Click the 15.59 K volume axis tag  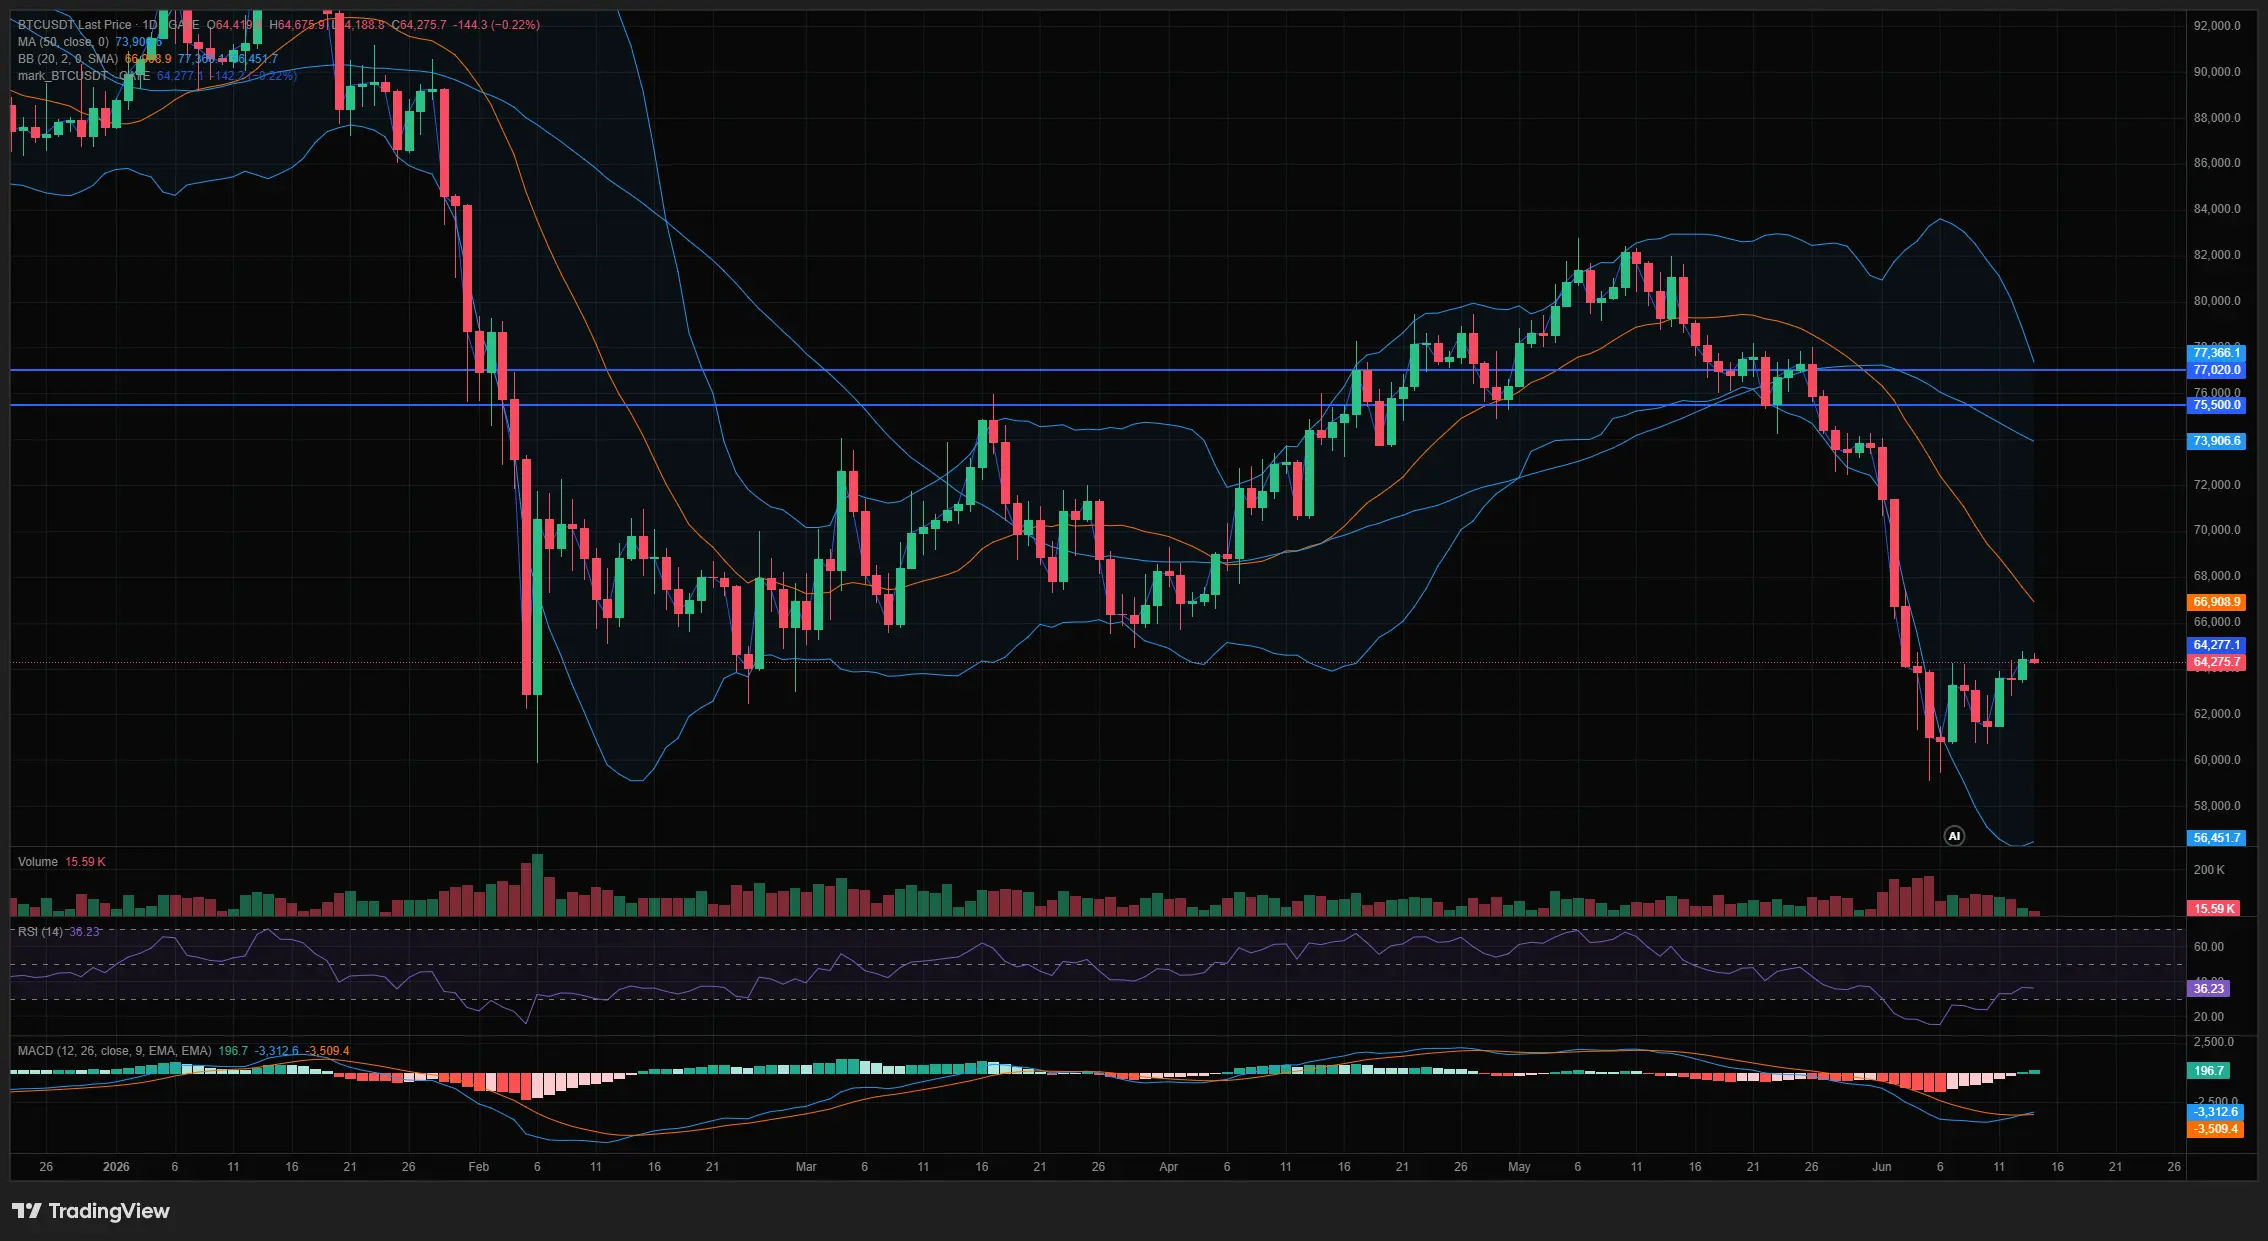(x=2213, y=909)
